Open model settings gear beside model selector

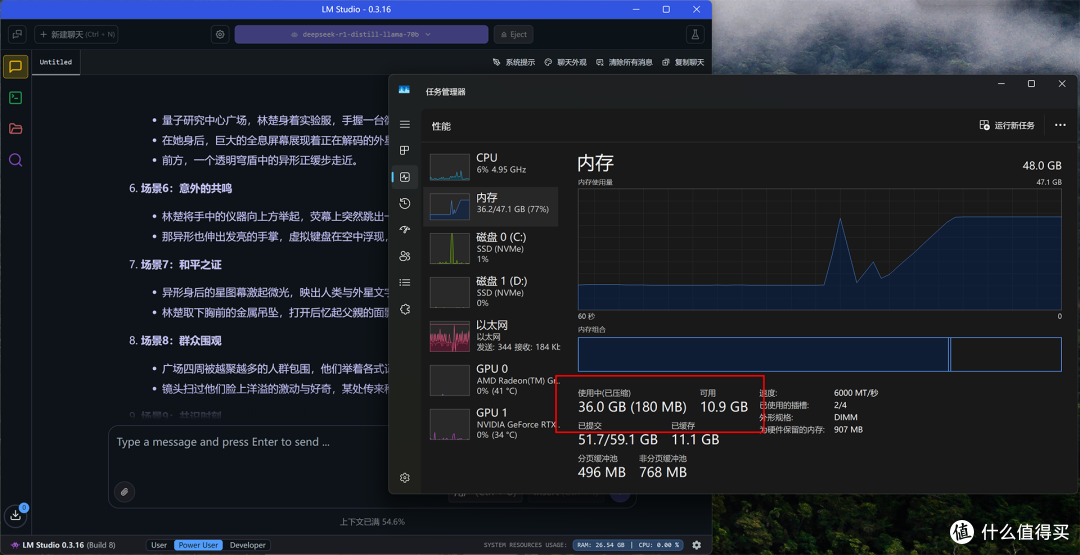(x=220, y=34)
